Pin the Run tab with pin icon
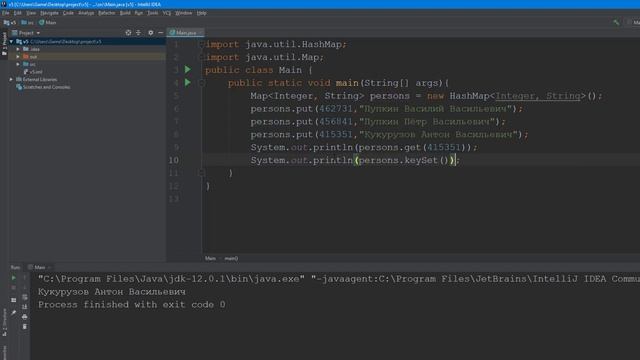 (13, 313)
